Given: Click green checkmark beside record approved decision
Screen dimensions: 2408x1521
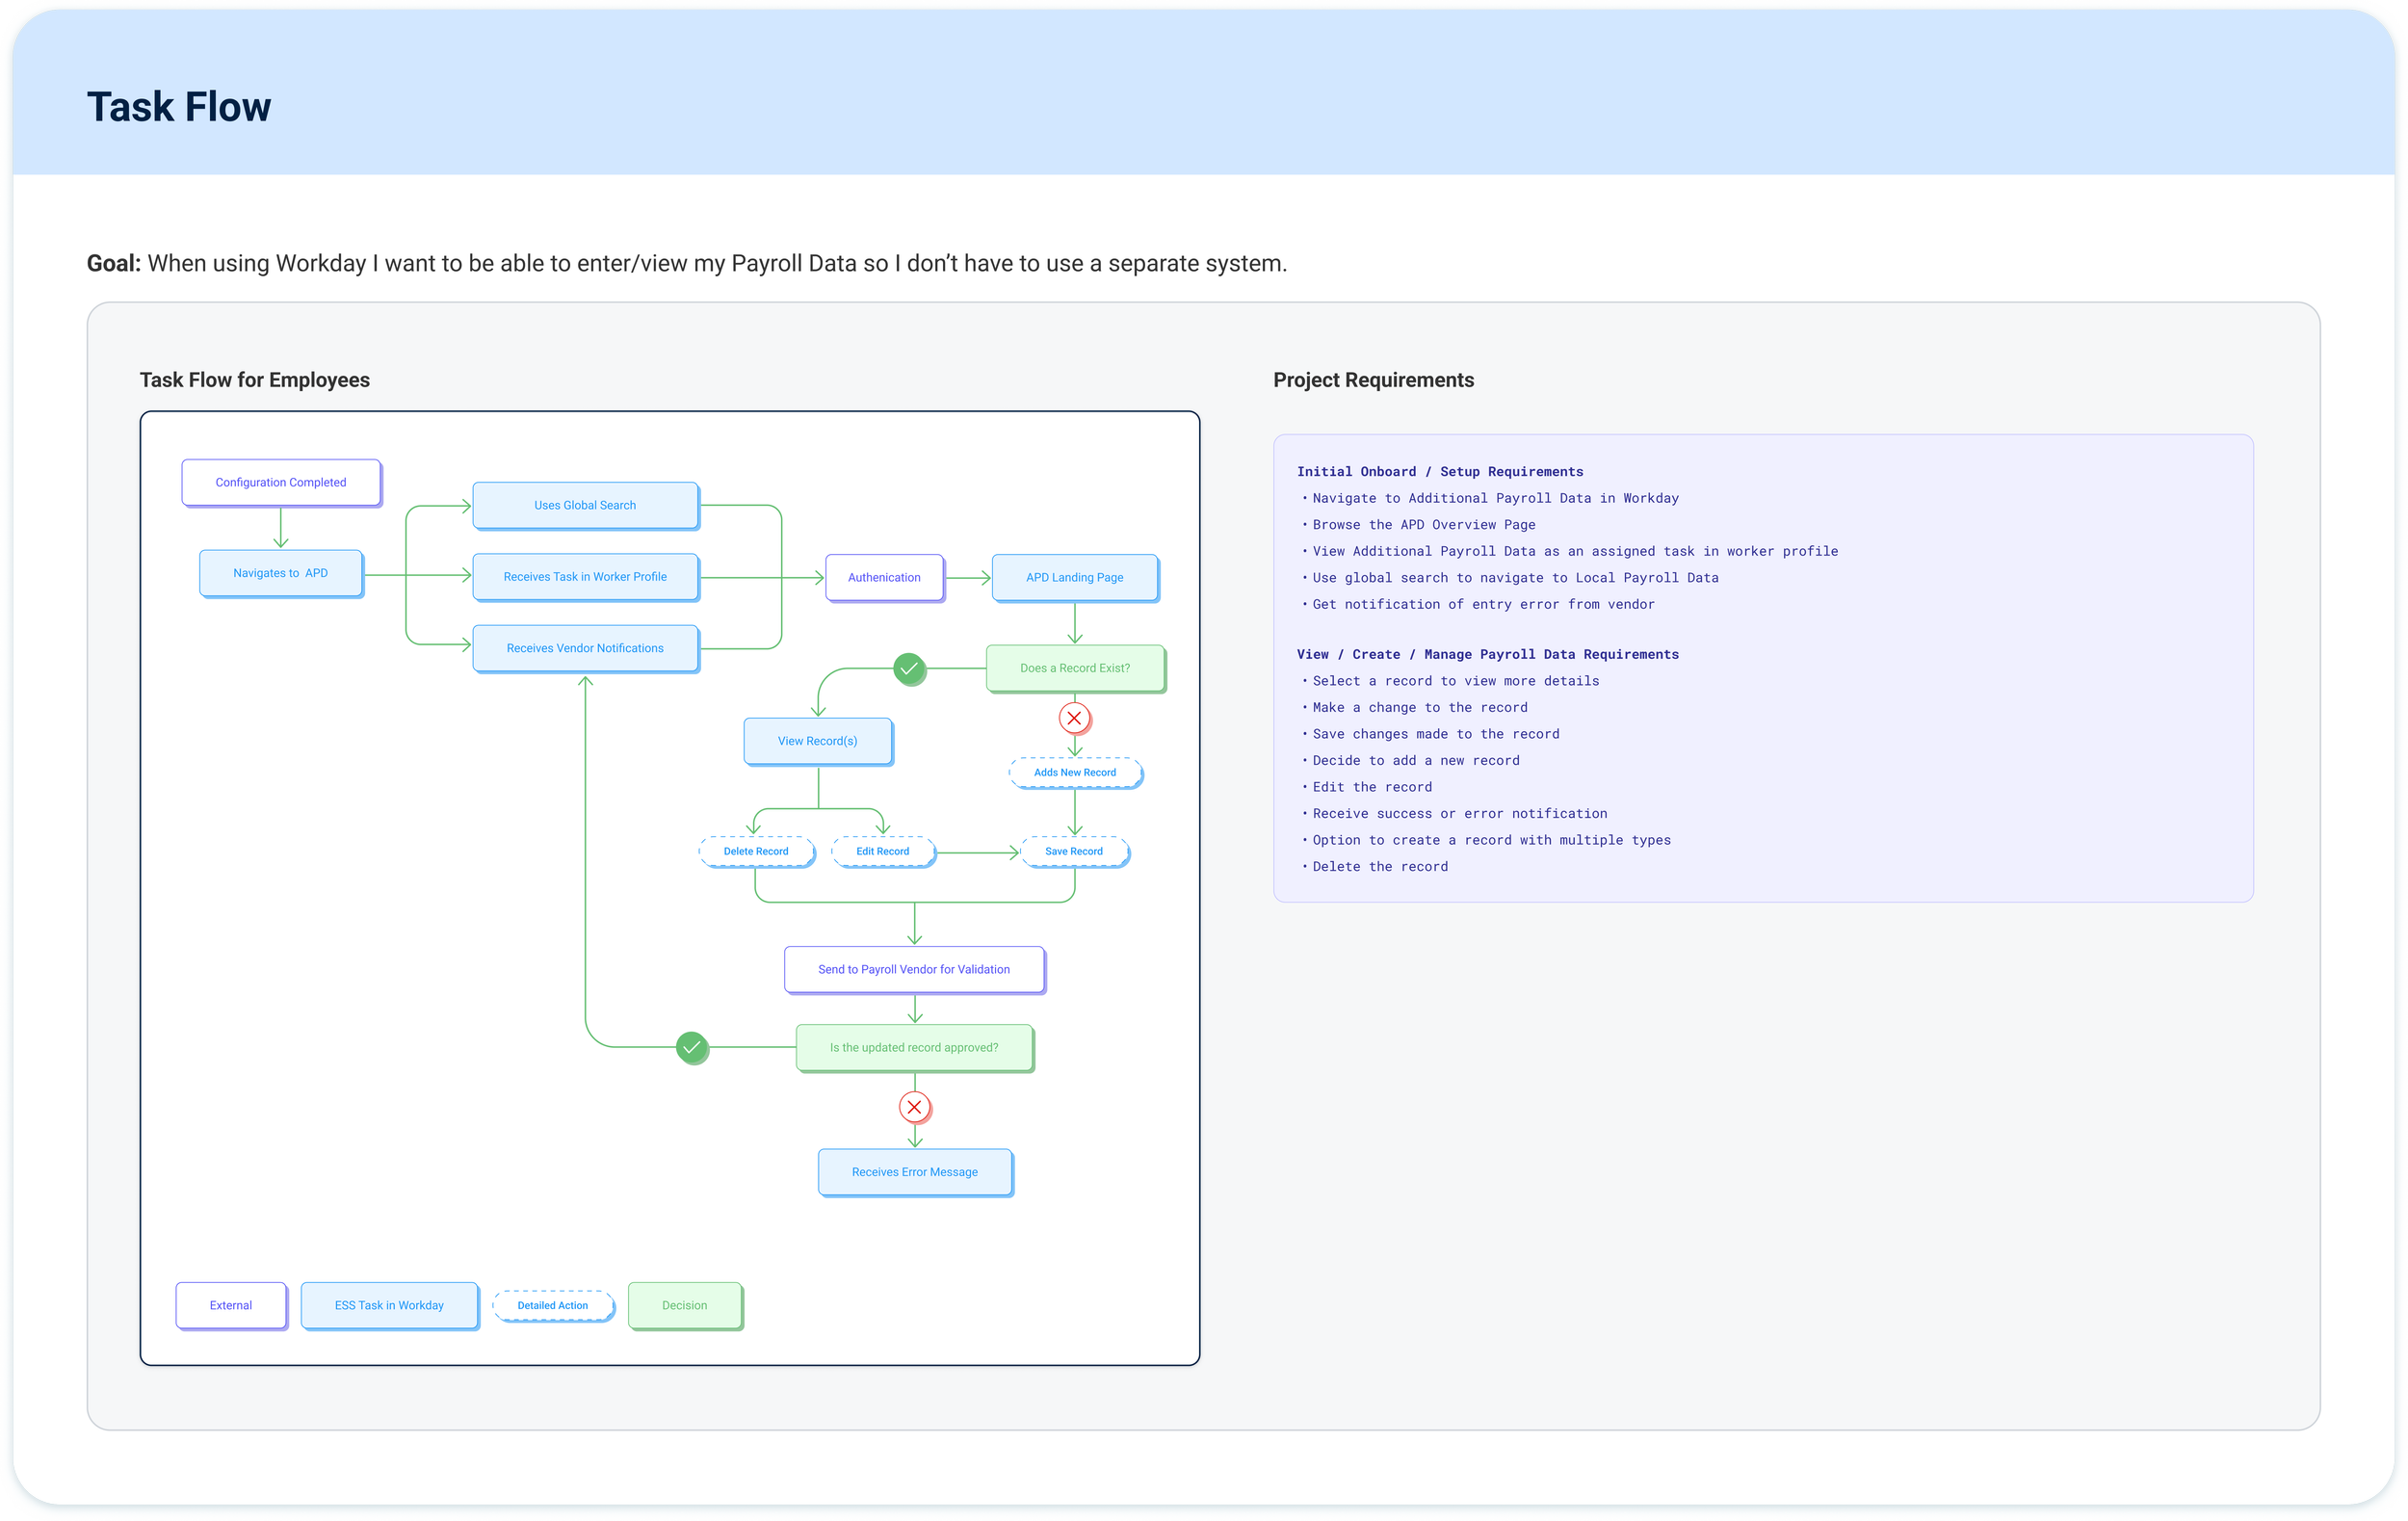Looking at the screenshot, I should pyautogui.click(x=692, y=1047).
